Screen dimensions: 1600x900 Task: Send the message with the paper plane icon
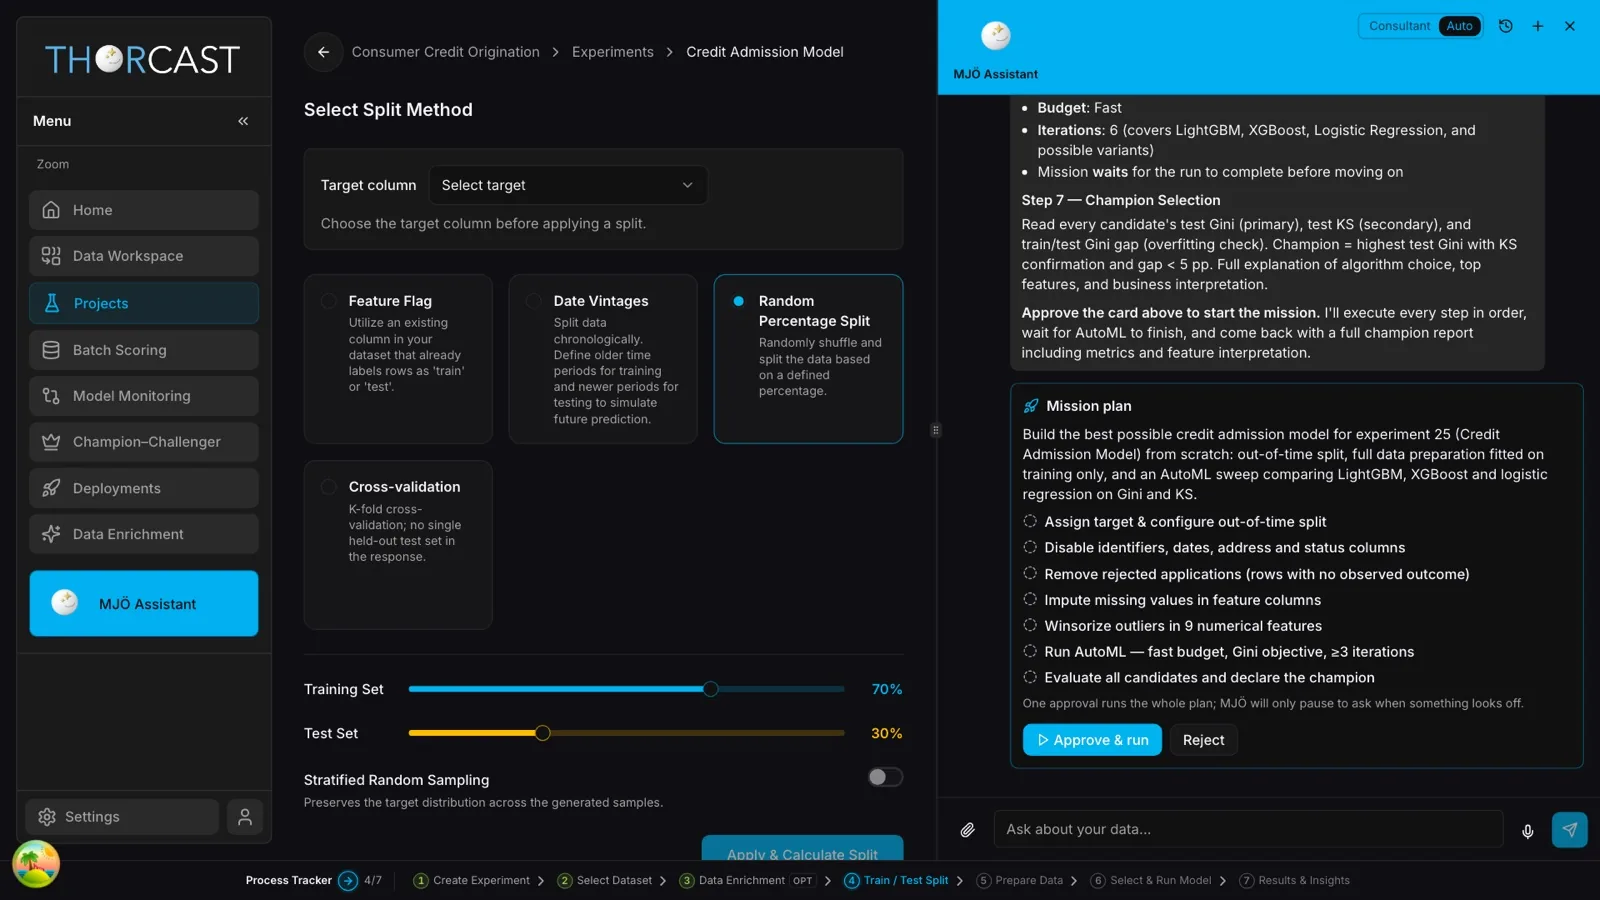click(1569, 830)
